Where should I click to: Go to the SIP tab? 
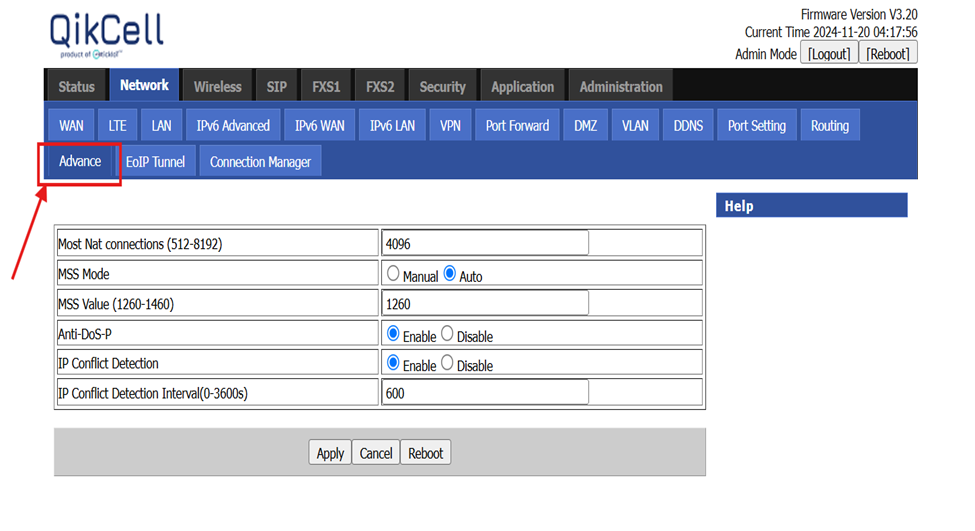pyautogui.click(x=276, y=87)
